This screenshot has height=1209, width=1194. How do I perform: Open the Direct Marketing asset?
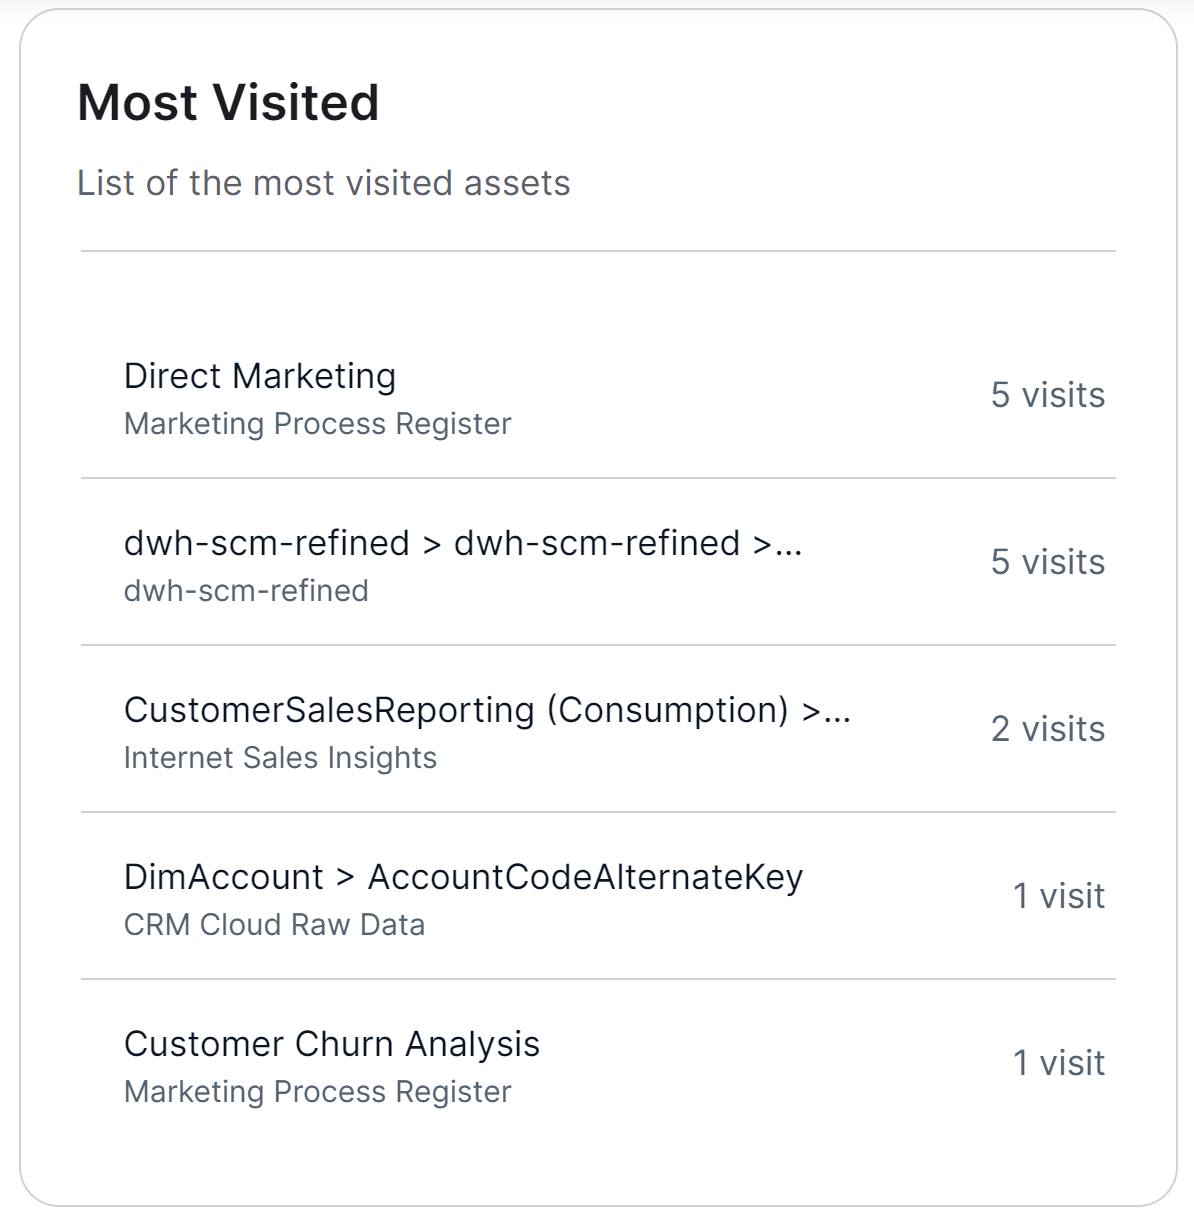[259, 376]
